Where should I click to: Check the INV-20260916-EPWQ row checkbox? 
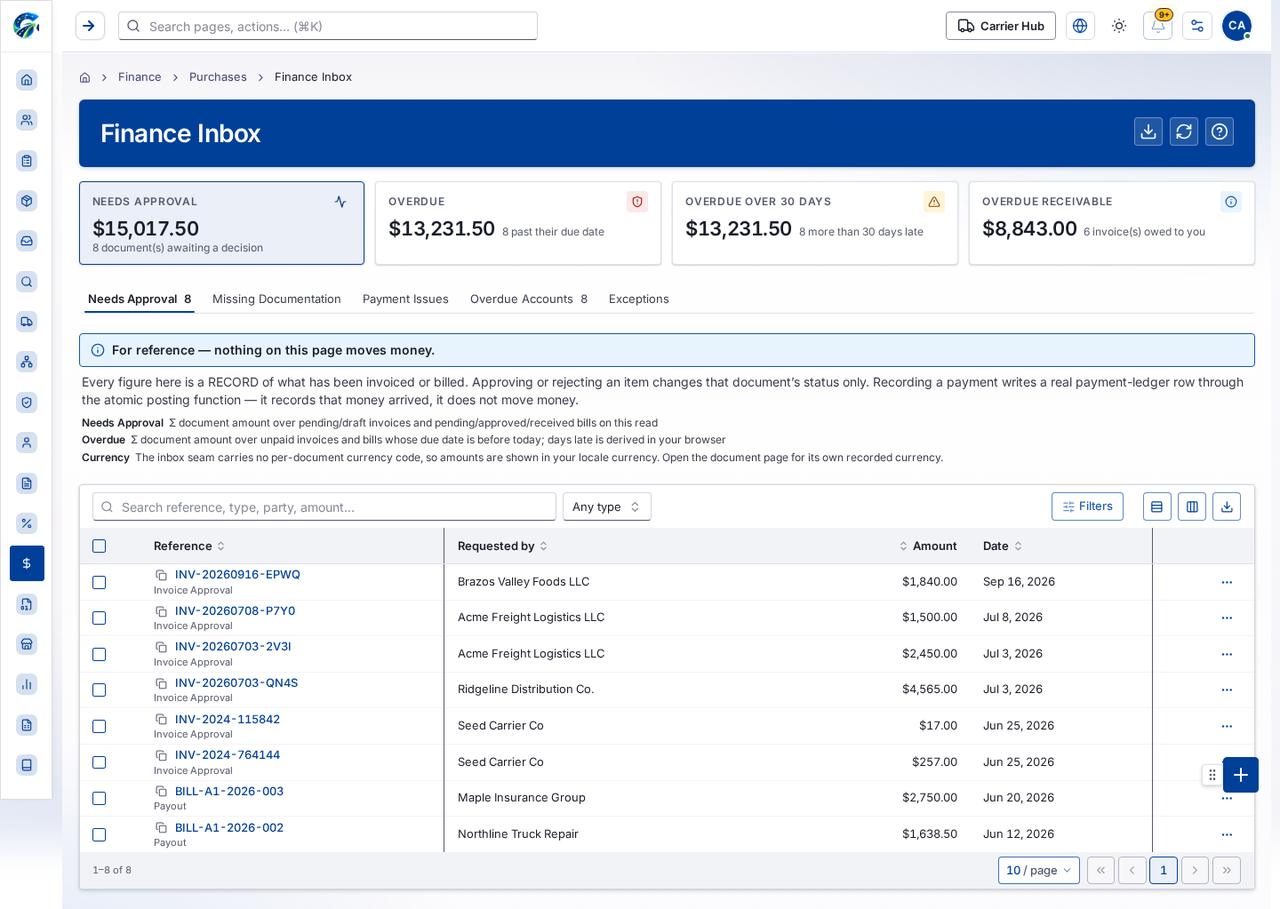pyautogui.click(x=99, y=582)
